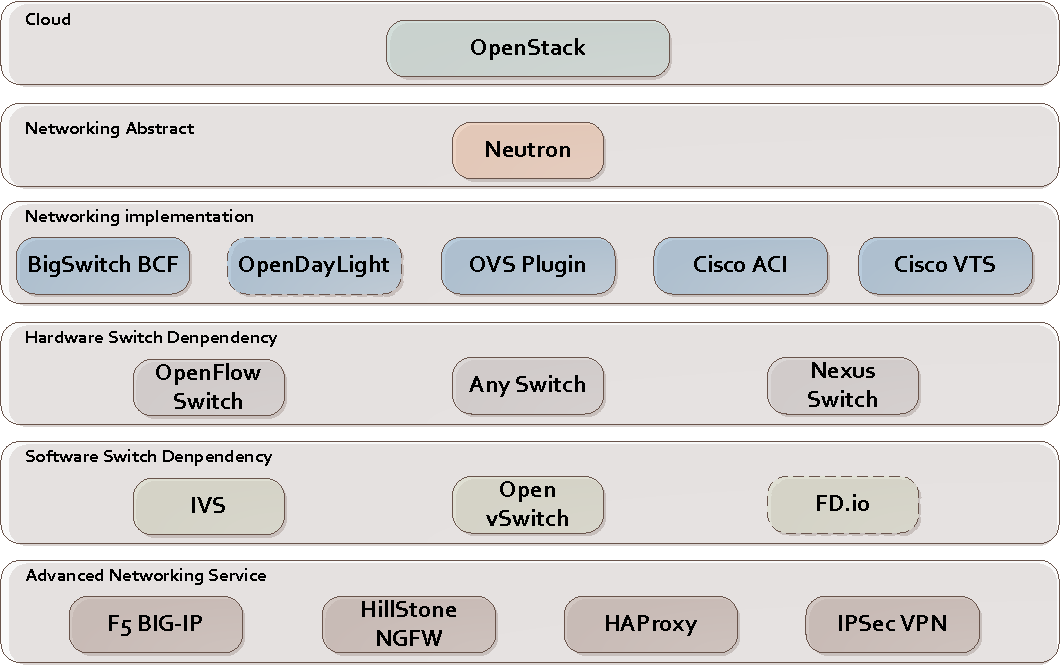Screen dimensions: 1060x666
Task: Click the Cisco VTS block
Action: (x=945, y=265)
